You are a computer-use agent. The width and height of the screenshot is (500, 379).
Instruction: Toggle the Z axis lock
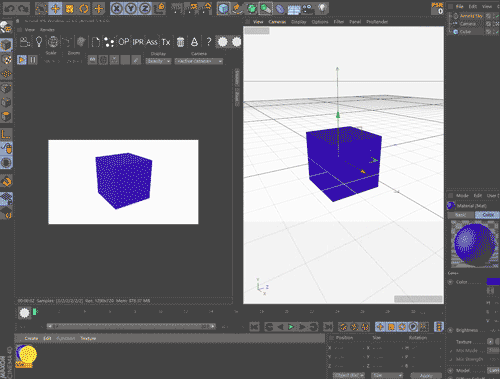point(145,8)
